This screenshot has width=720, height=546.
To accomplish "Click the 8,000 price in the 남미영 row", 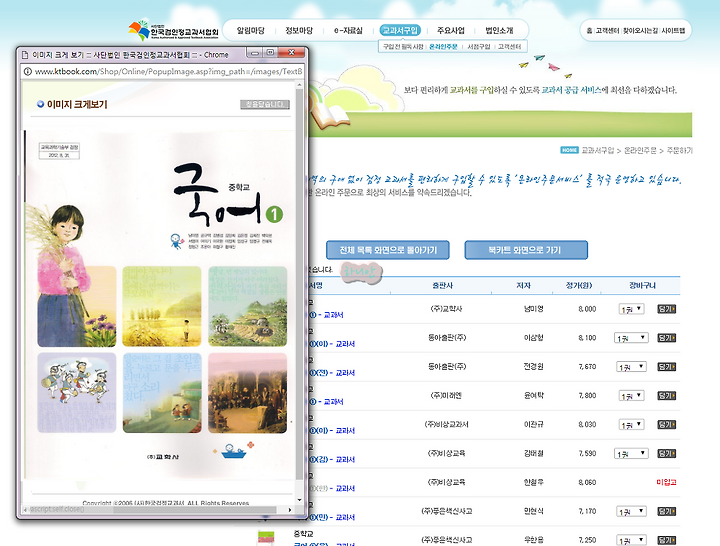I will pyautogui.click(x=587, y=309).
